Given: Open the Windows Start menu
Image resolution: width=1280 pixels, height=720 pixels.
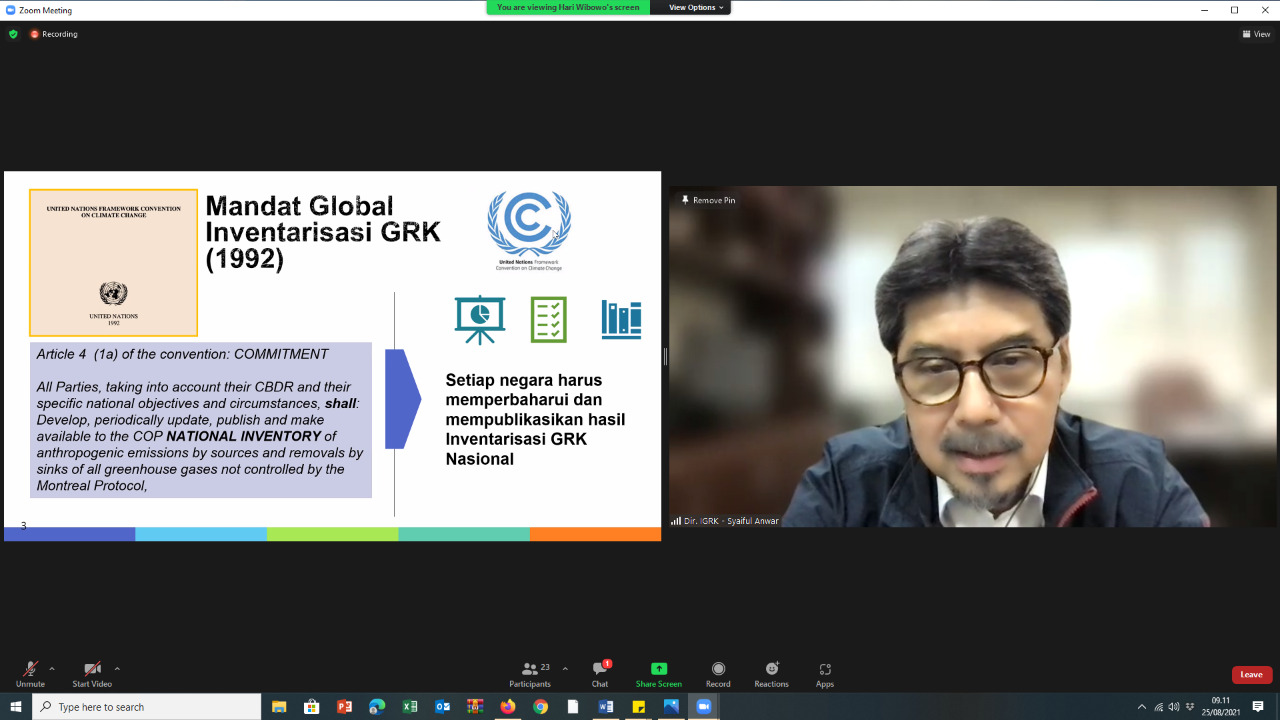Looking at the screenshot, I should [16, 707].
